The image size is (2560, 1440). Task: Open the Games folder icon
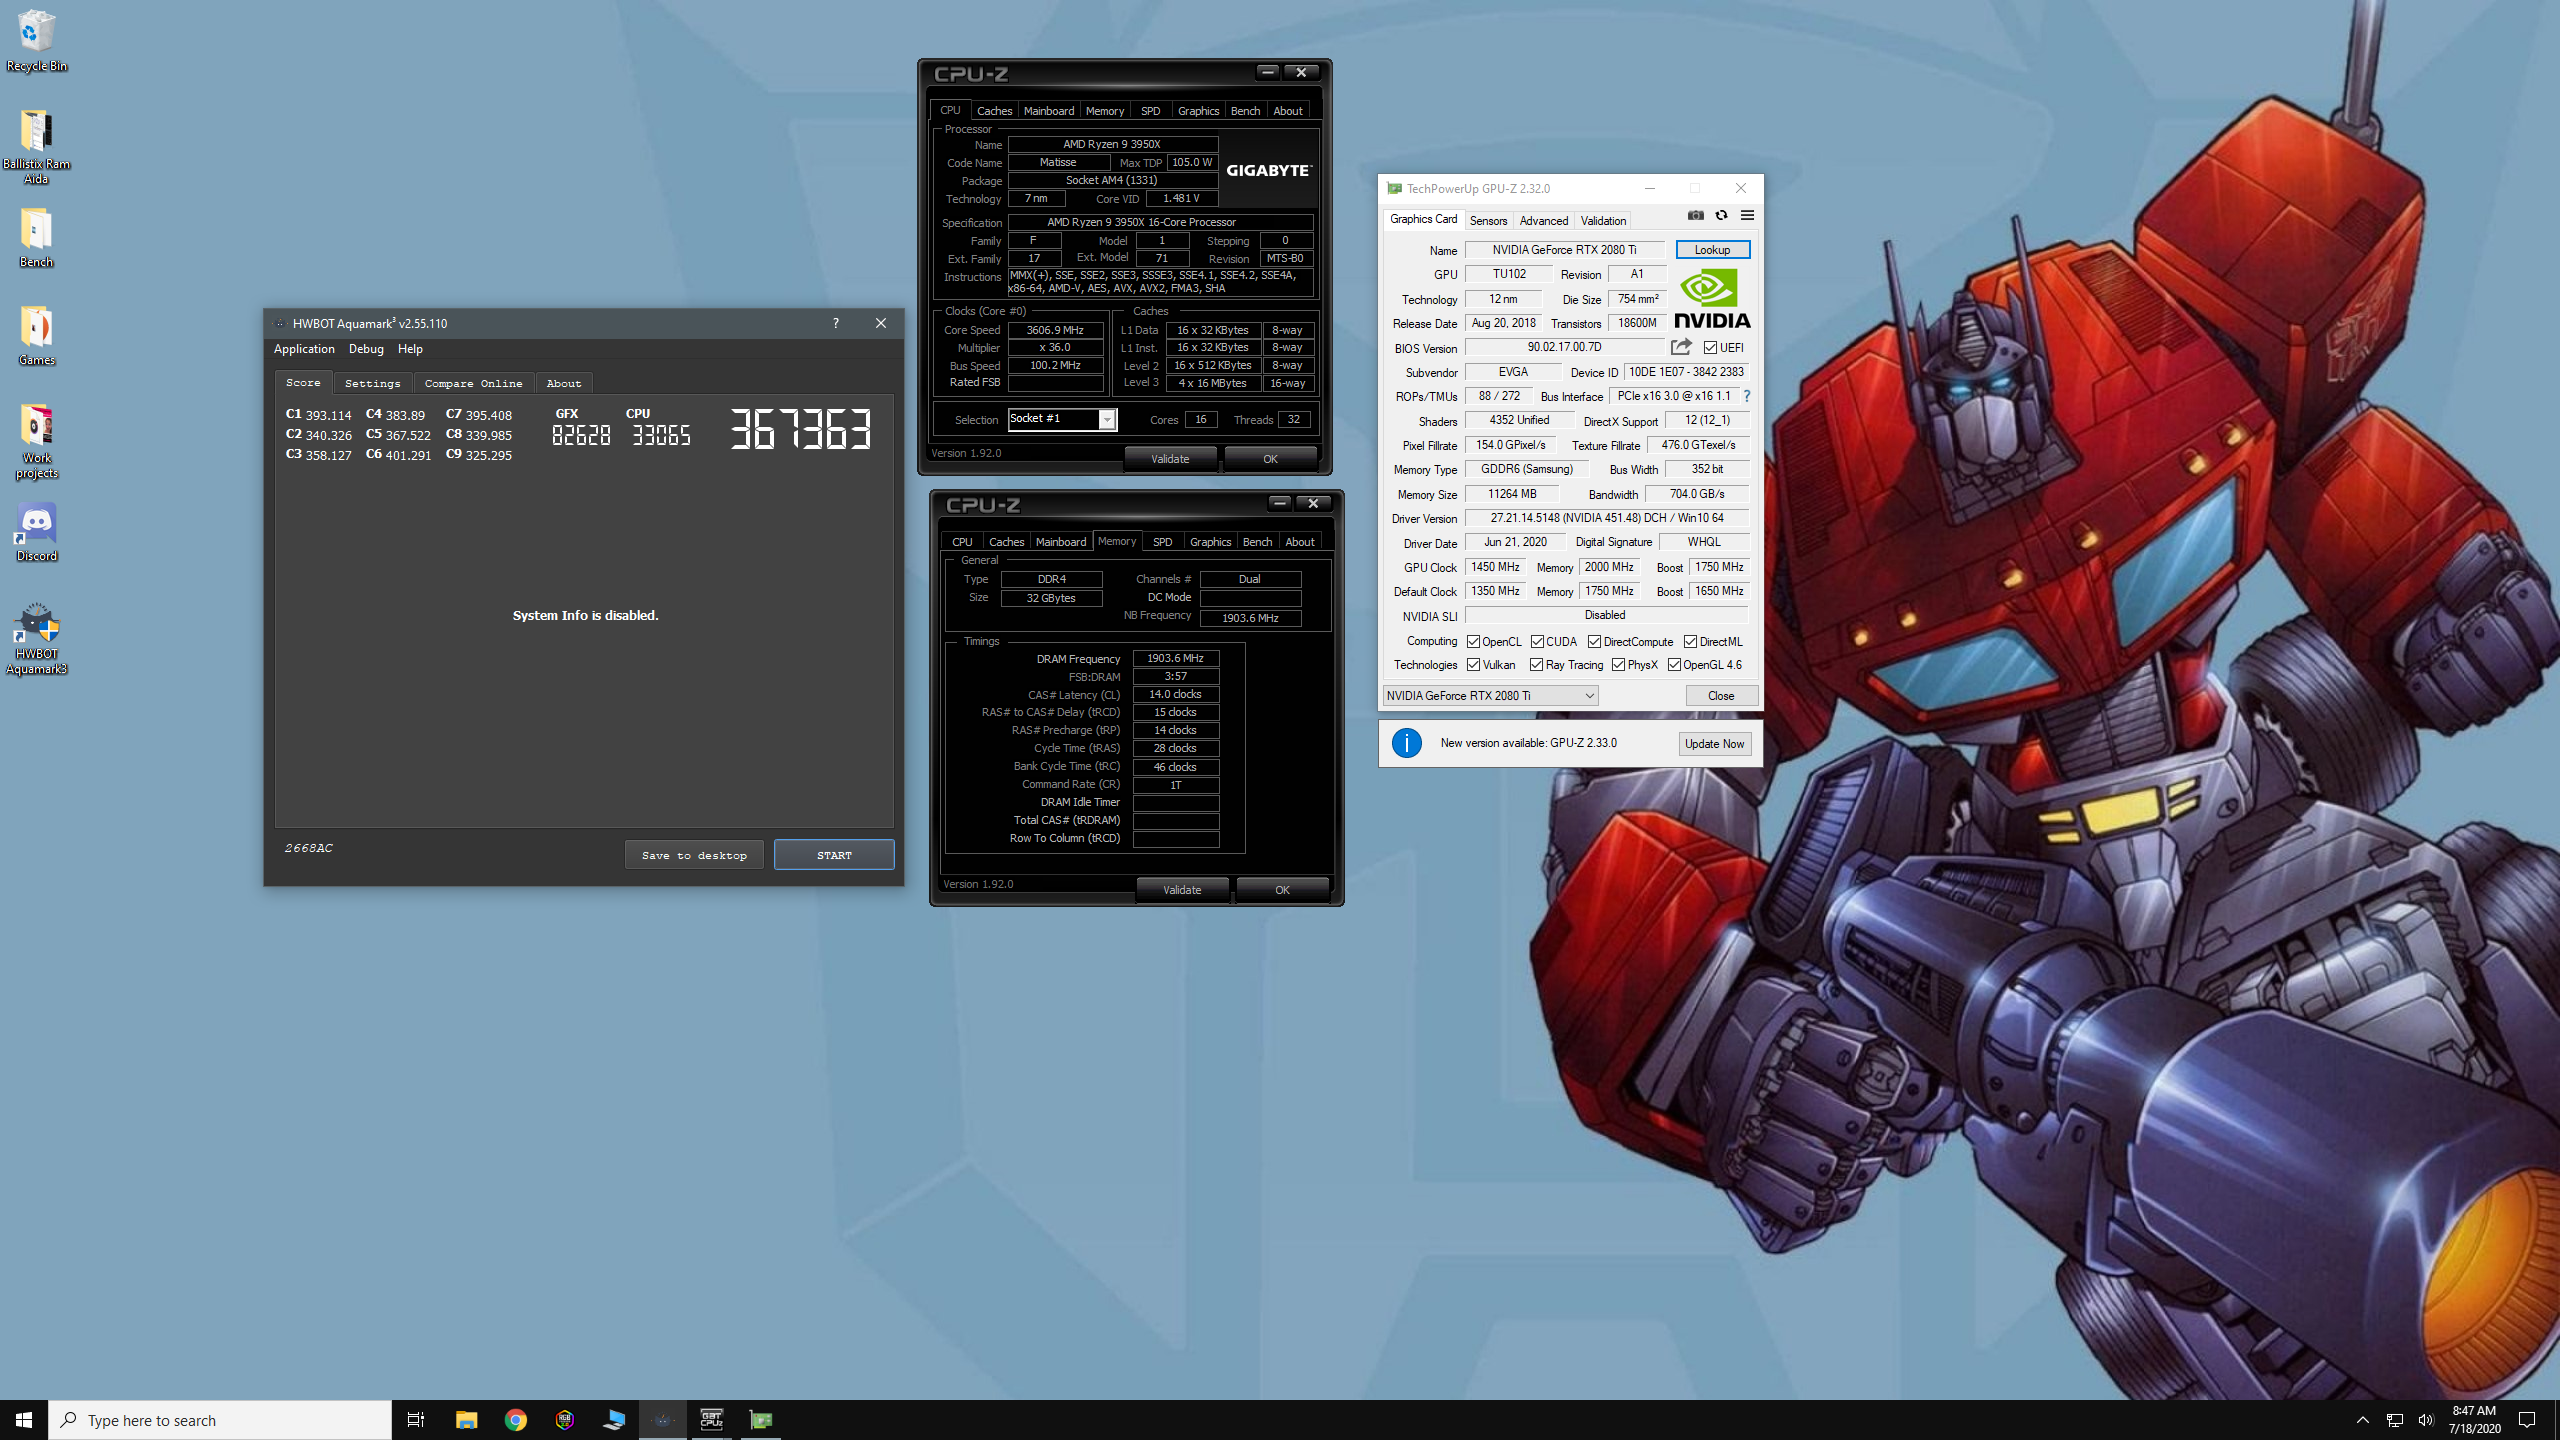(36, 336)
